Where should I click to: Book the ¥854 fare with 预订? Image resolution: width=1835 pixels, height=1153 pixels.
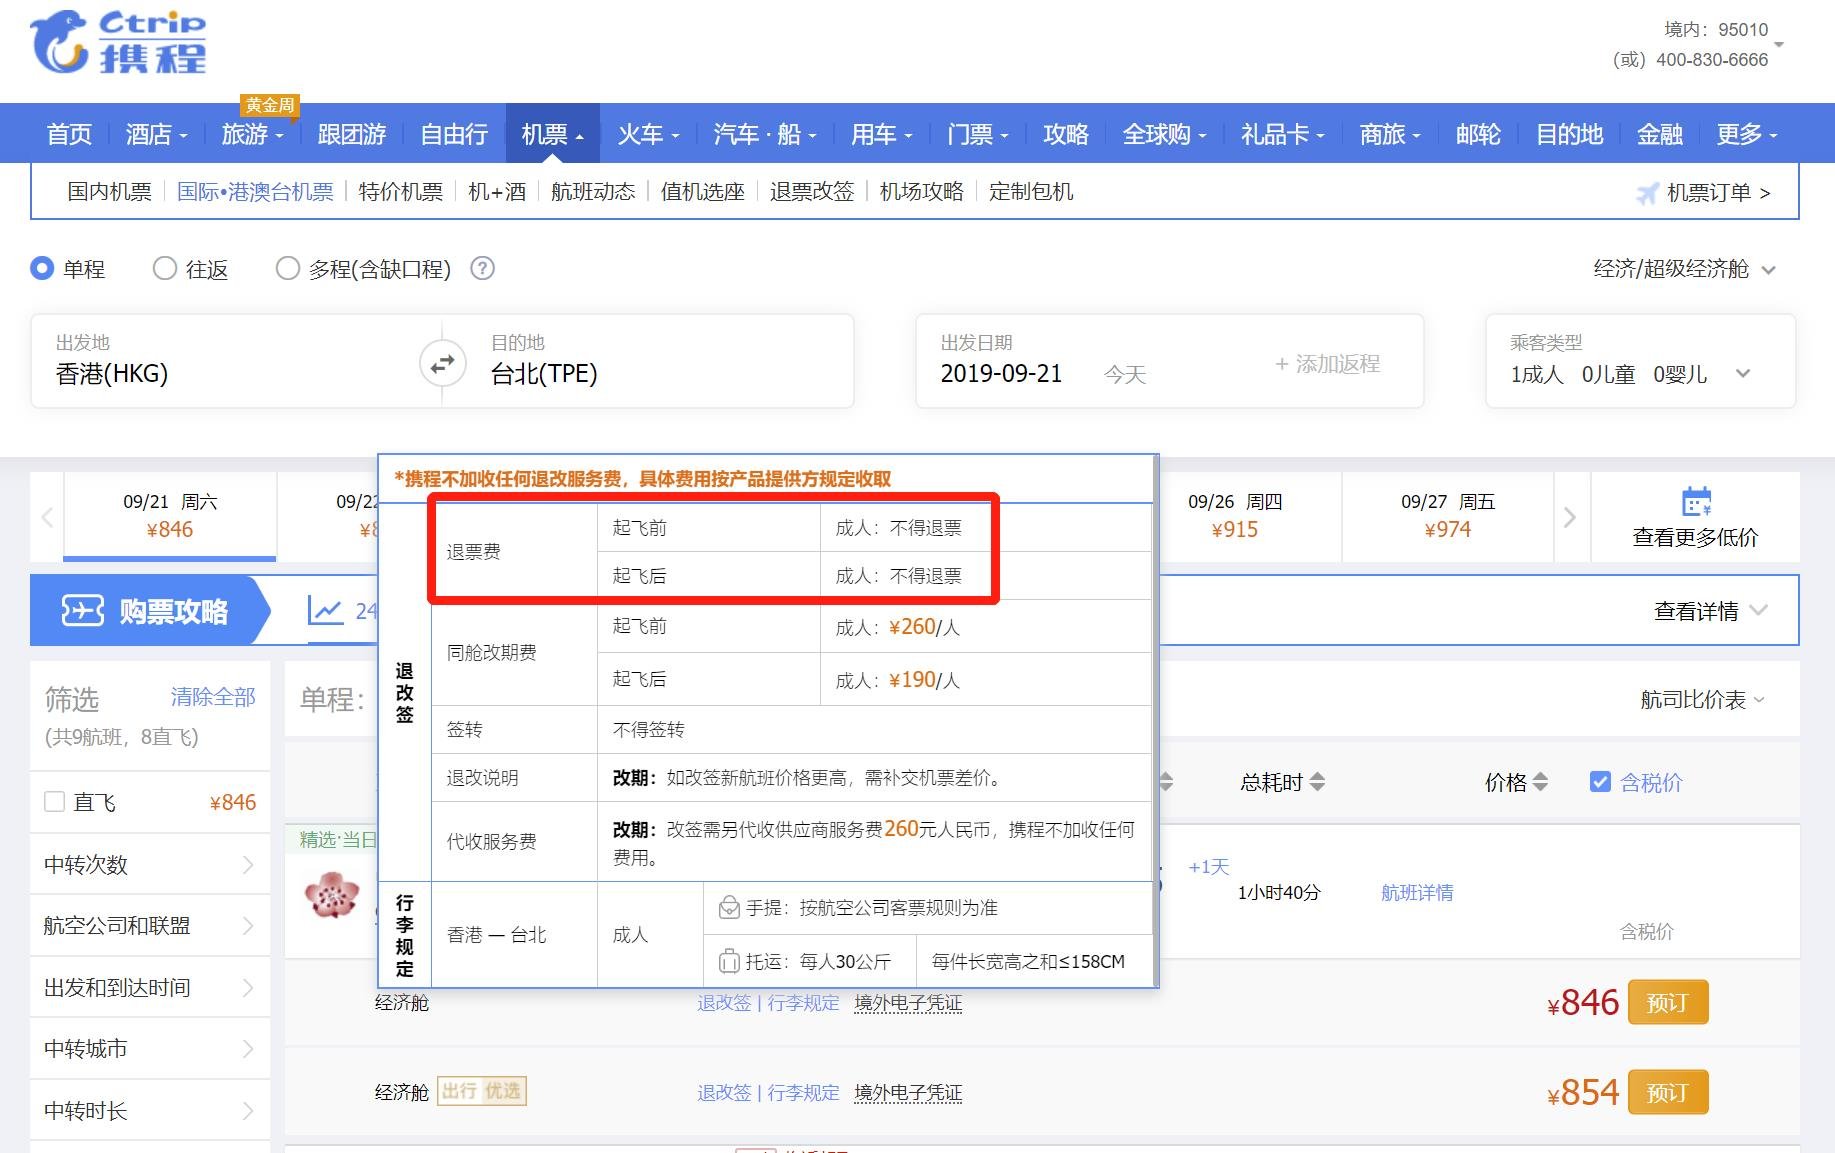coord(1668,1092)
